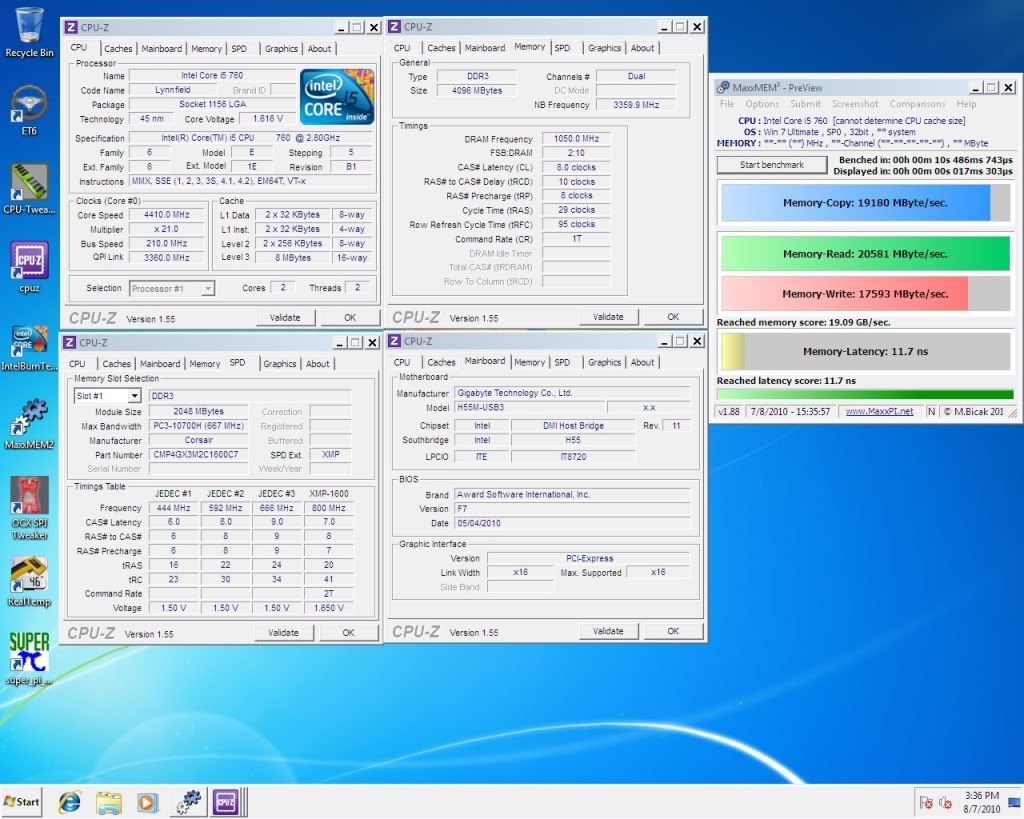Open Windows Media Player from the taskbar
The height and width of the screenshot is (819, 1024).
148,801
